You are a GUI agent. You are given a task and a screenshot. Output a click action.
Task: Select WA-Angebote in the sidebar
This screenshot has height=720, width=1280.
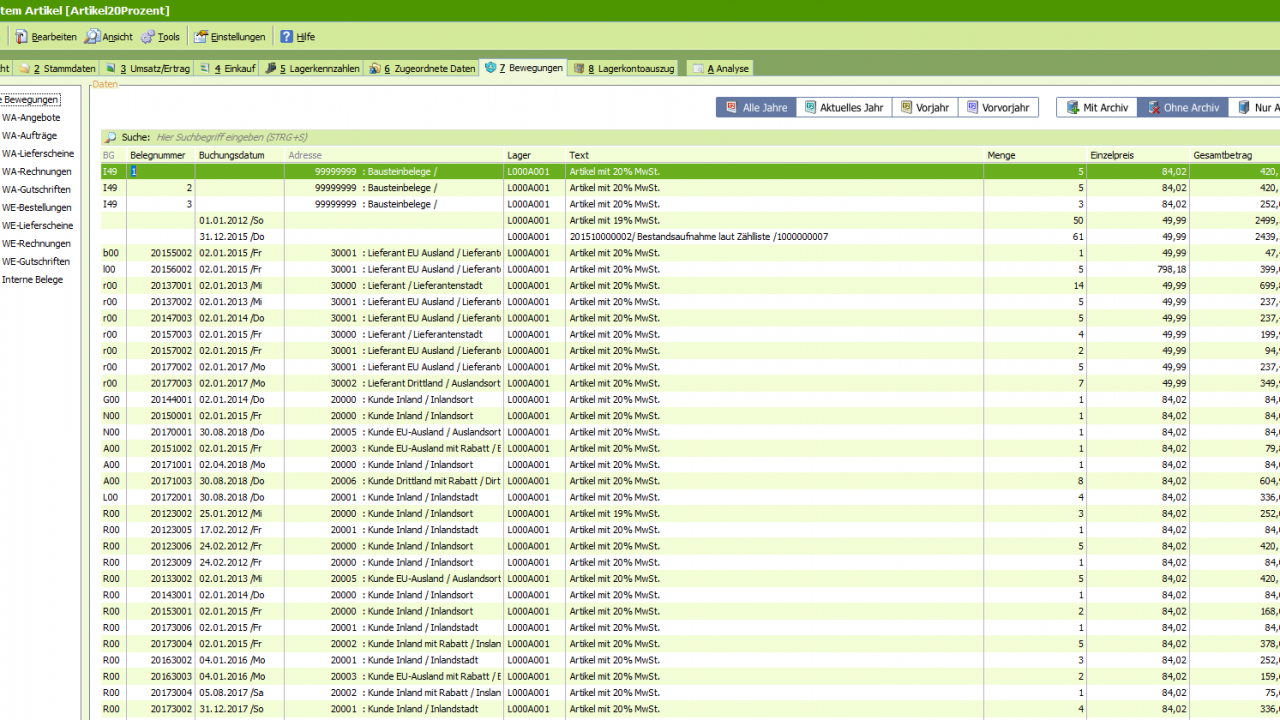[x=31, y=118]
